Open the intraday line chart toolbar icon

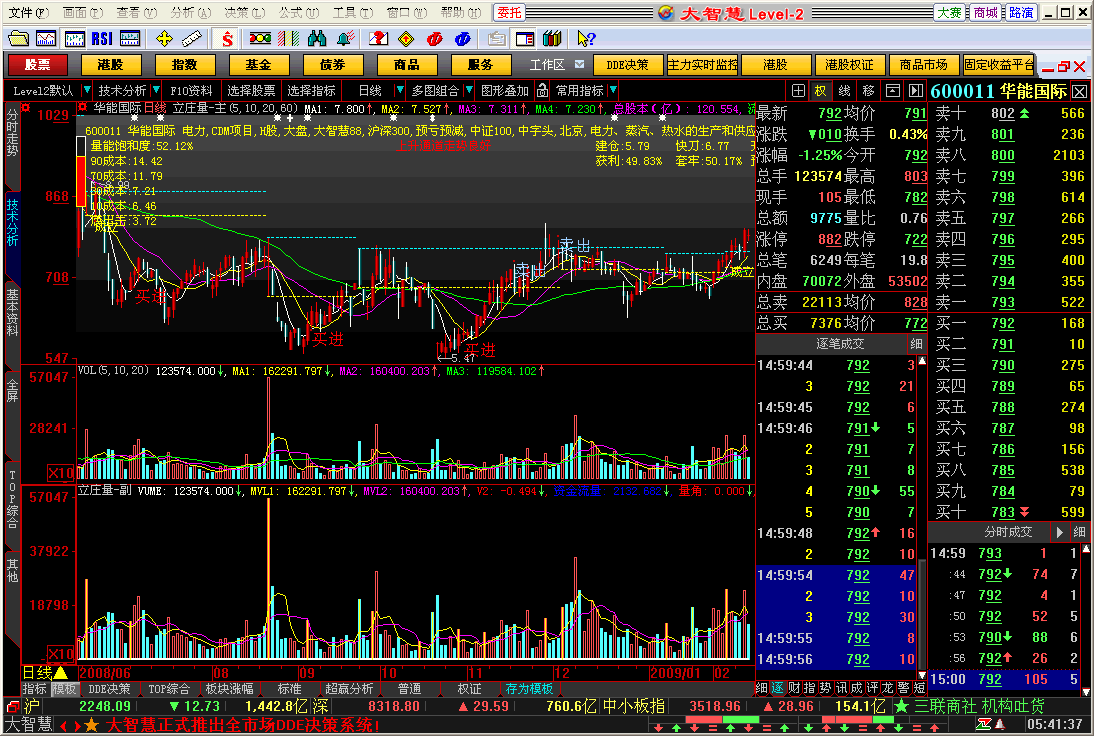[x=46, y=38]
